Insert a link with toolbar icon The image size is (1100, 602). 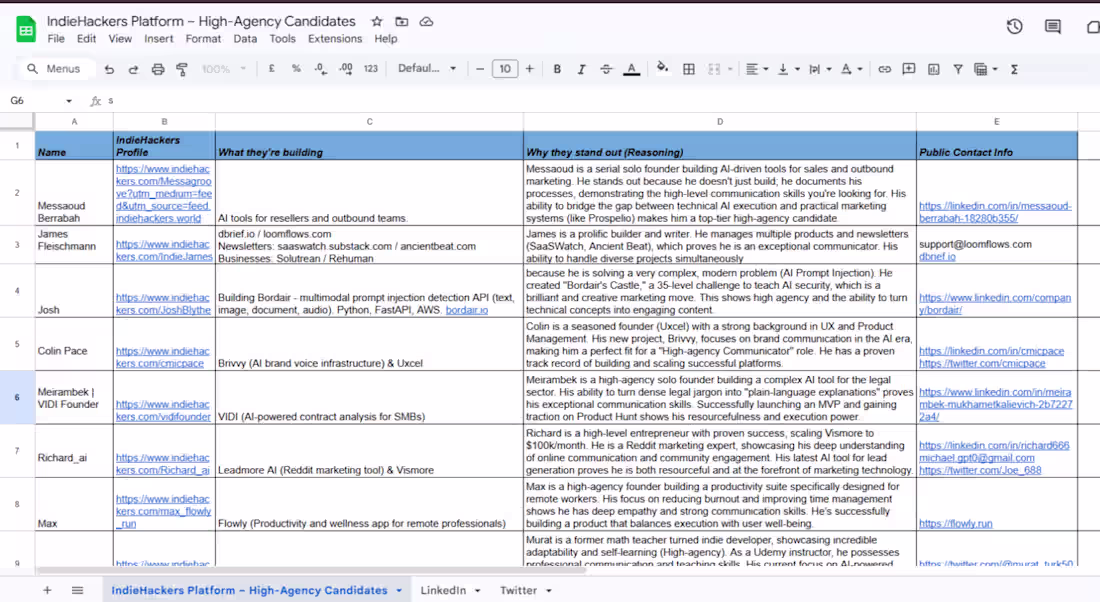pyautogui.click(x=885, y=69)
